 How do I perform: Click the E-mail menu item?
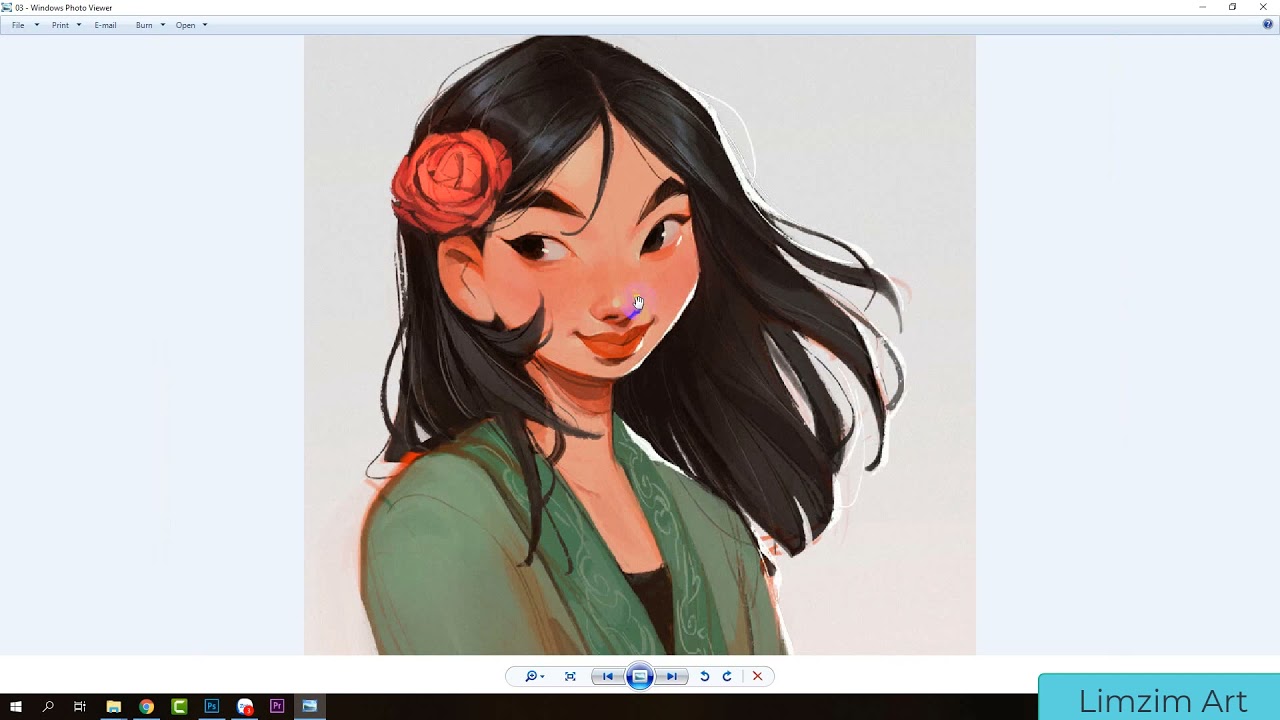(105, 25)
